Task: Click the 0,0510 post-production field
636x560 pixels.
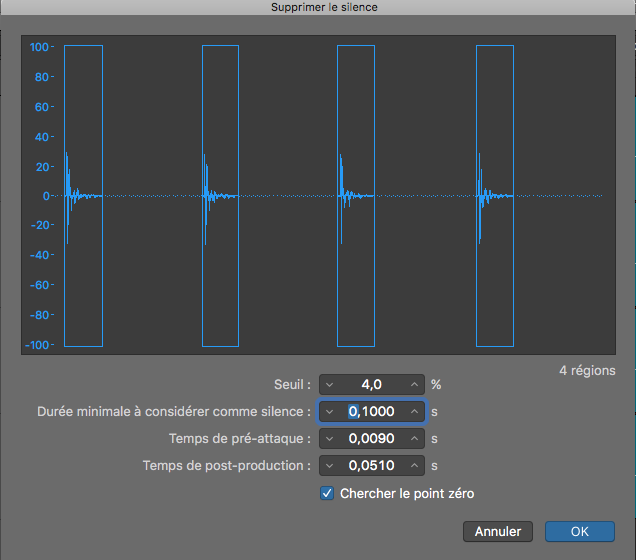Action: 372,466
